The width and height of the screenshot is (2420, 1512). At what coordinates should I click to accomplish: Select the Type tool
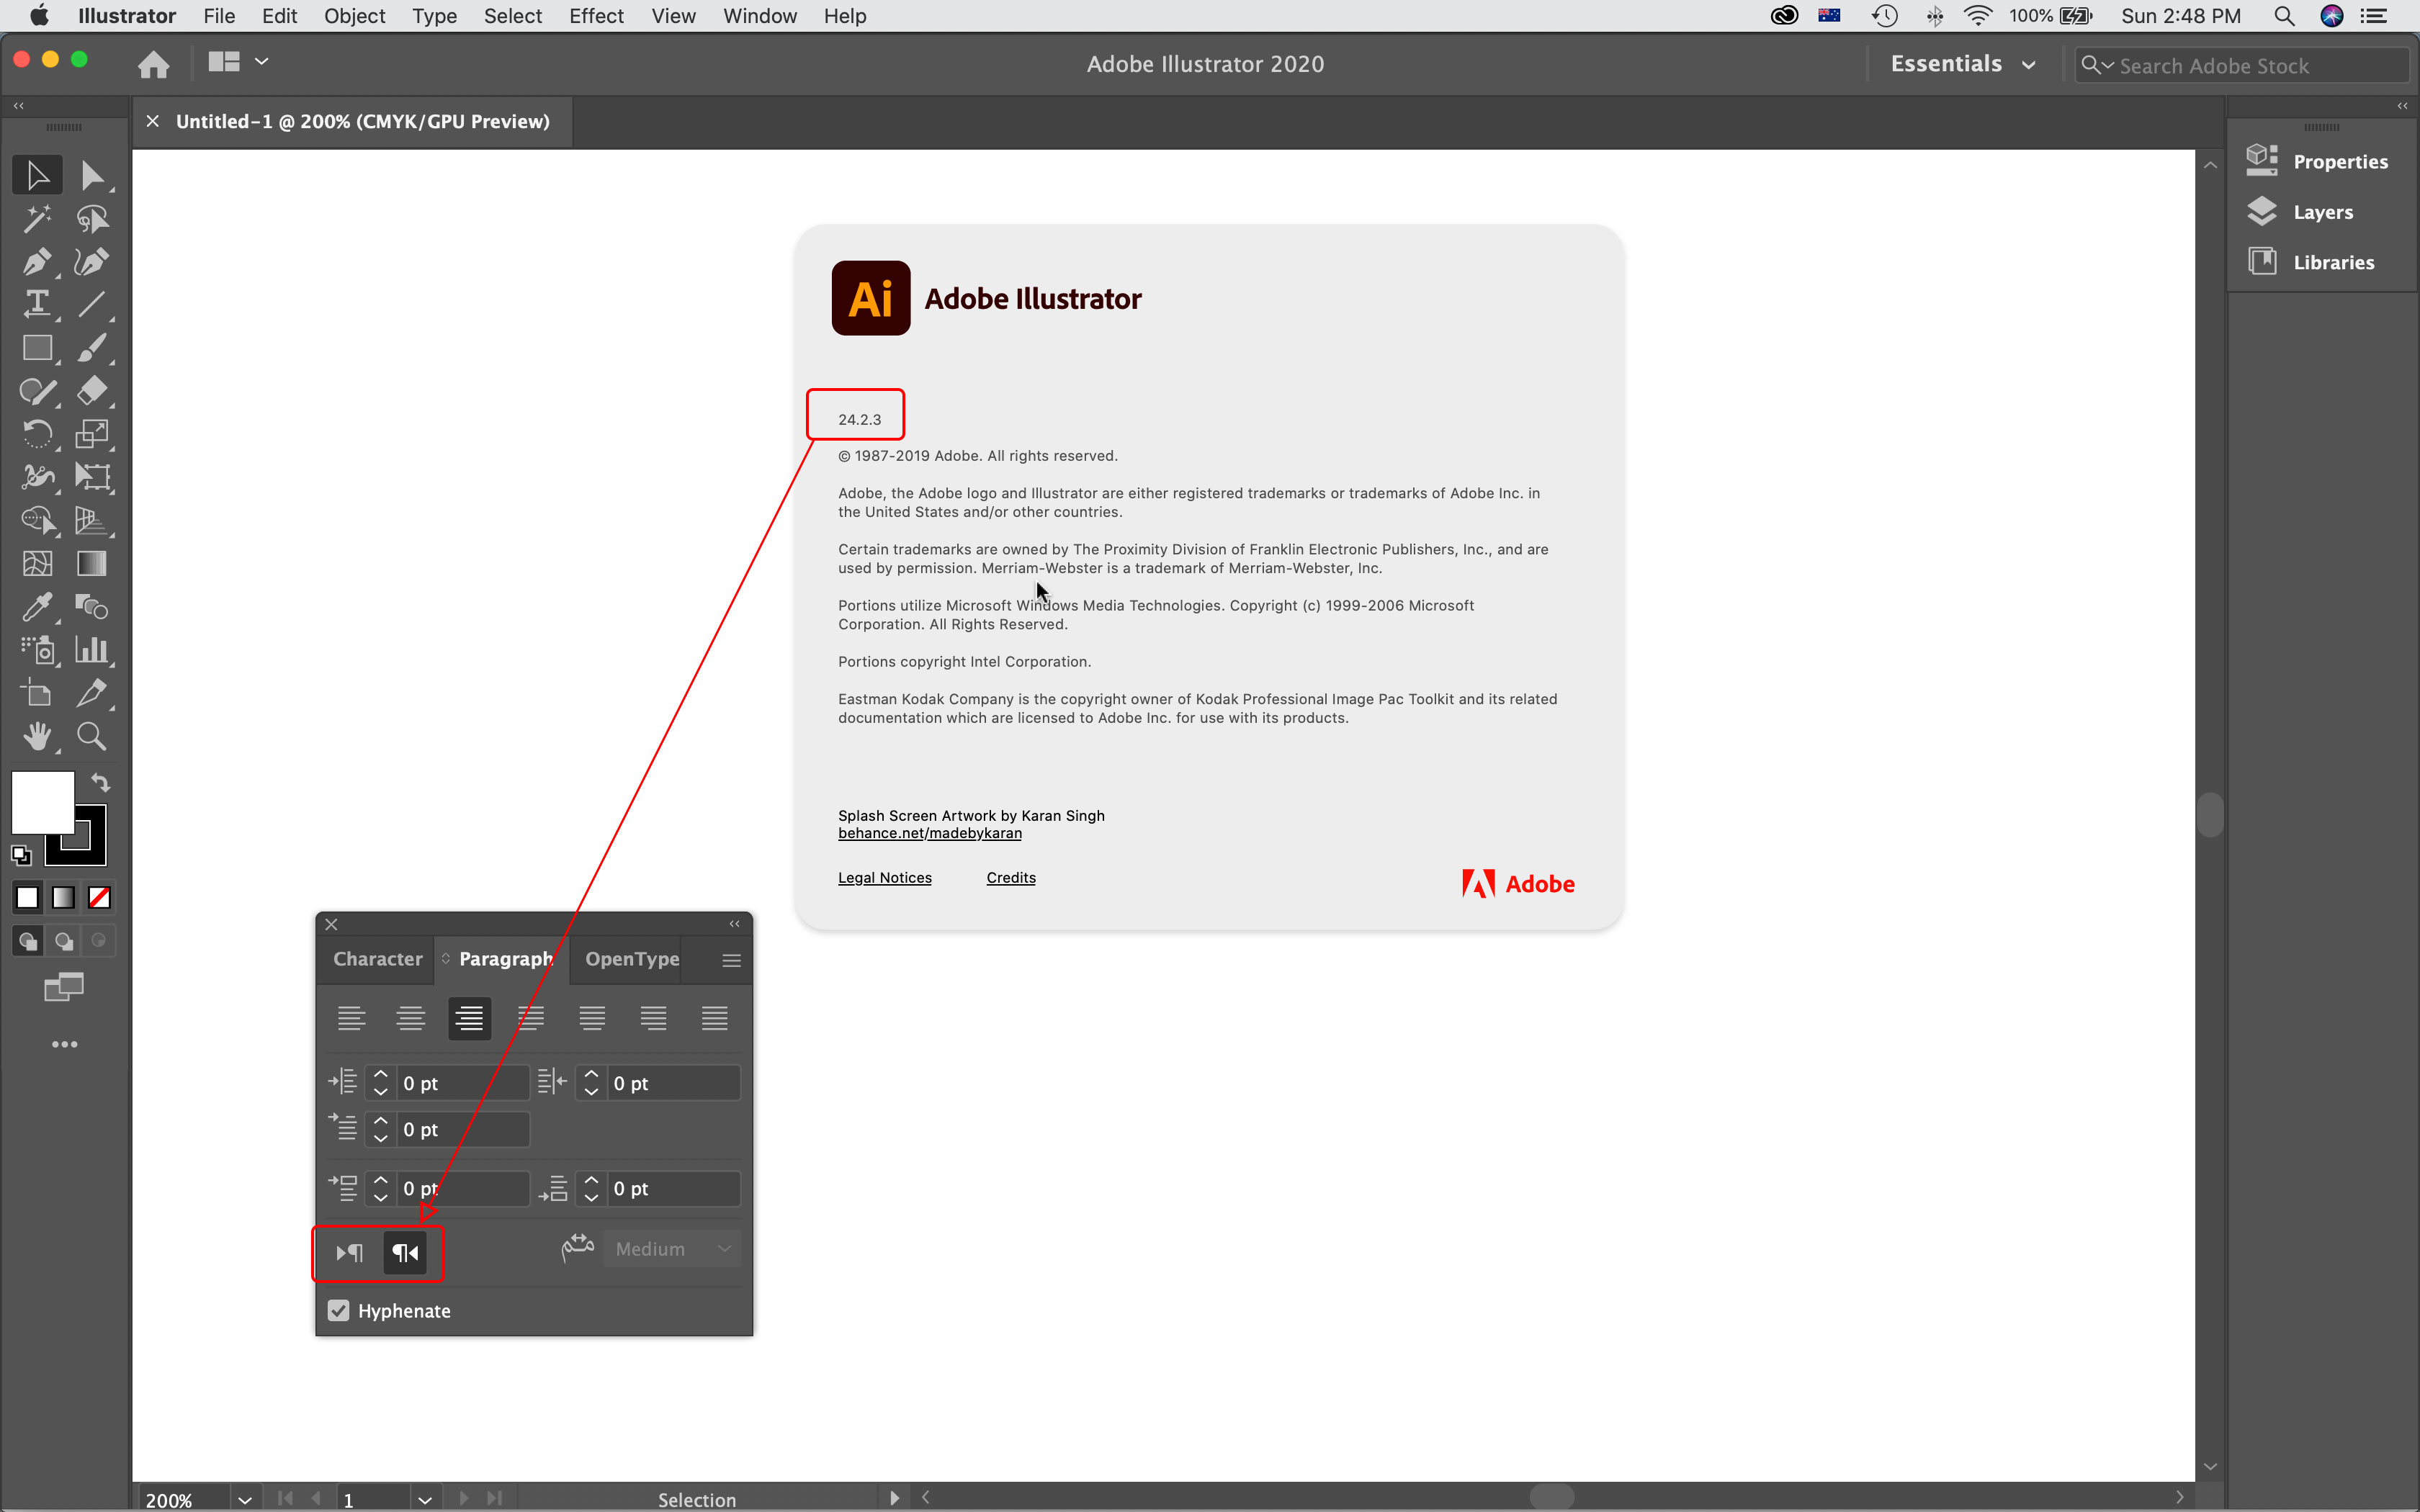35,305
